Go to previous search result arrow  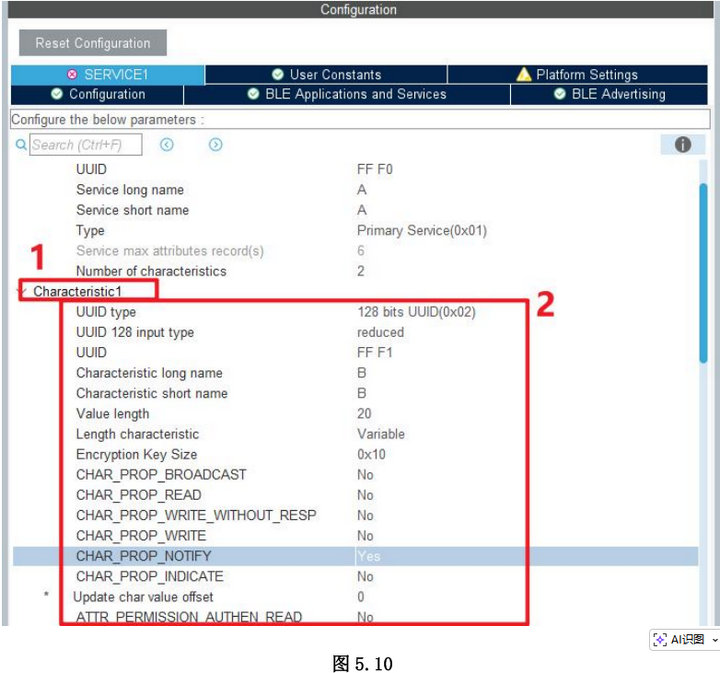pyautogui.click(x=167, y=145)
